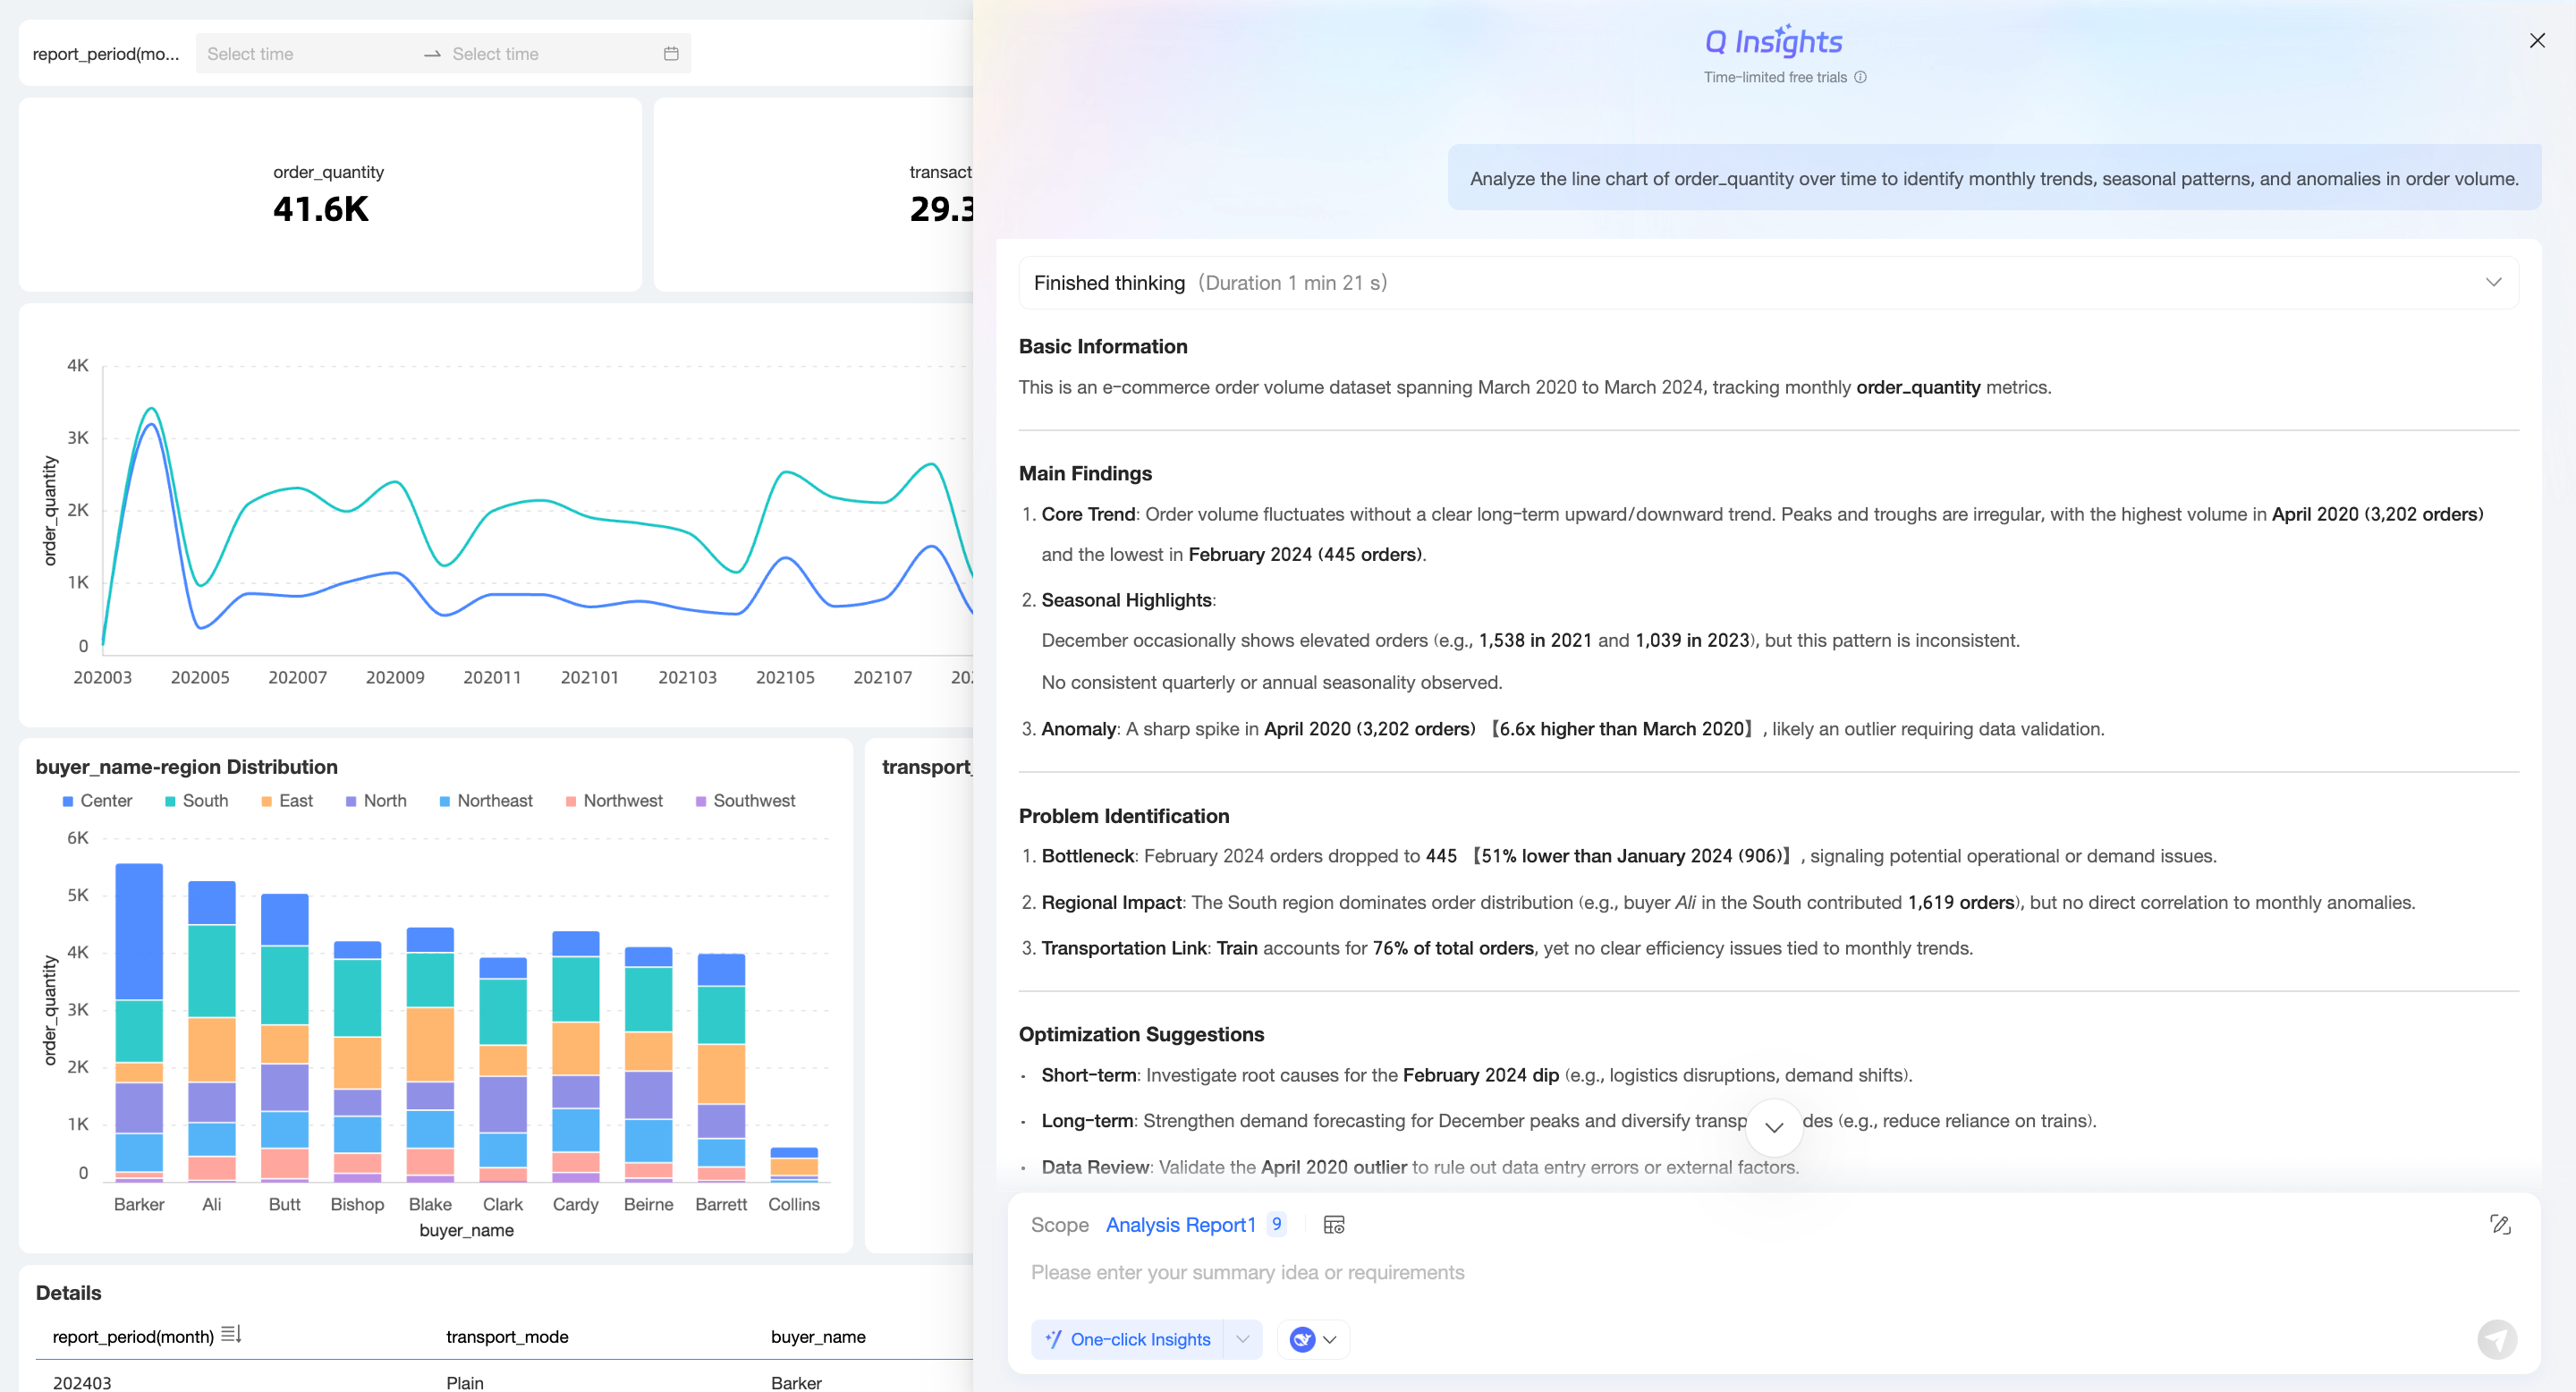Open the One-click Insights dropdown arrow
2576x1392 pixels.
[x=1243, y=1340]
